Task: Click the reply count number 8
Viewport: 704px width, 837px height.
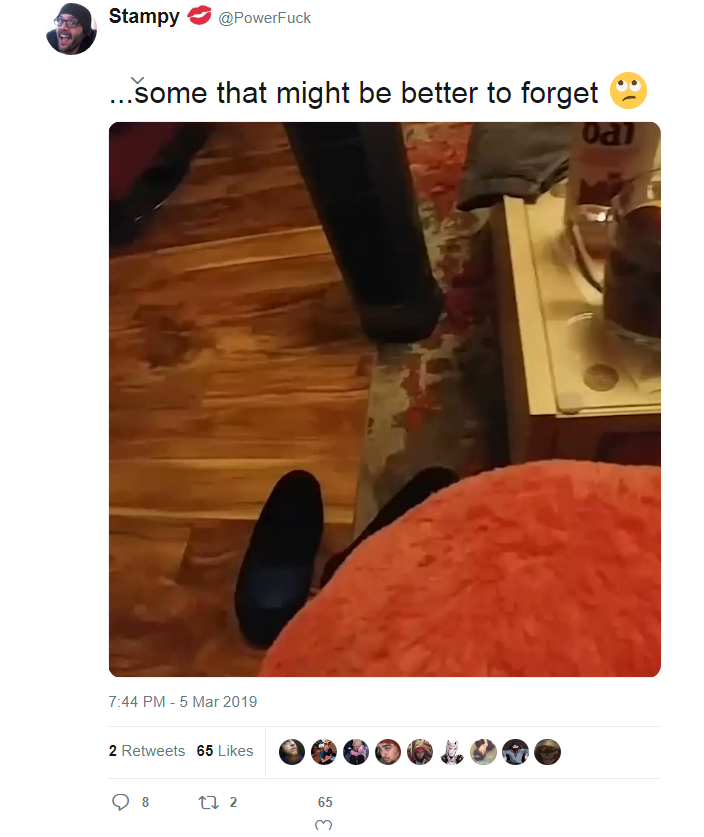Action: (145, 802)
